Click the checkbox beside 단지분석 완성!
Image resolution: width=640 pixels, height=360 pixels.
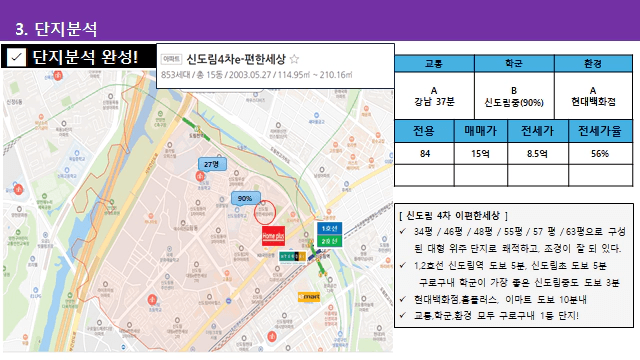(x=16, y=57)
